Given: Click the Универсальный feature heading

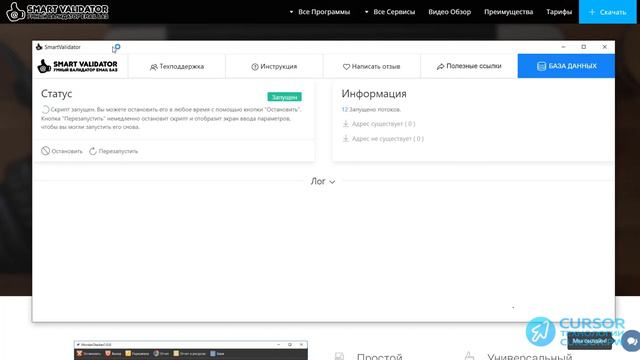Looking at the screenshot, I should pyautogui.click(x=529, y=356).
